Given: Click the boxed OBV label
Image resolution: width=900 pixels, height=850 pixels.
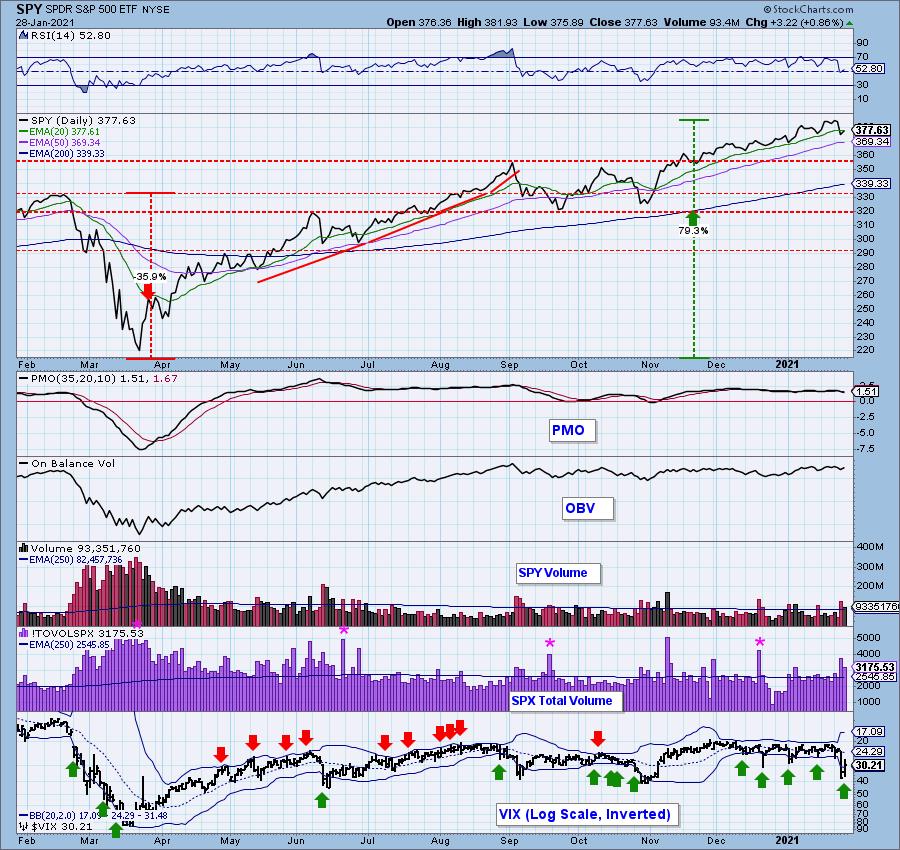Looking at the screenshot, I should (x=588, y=509).
